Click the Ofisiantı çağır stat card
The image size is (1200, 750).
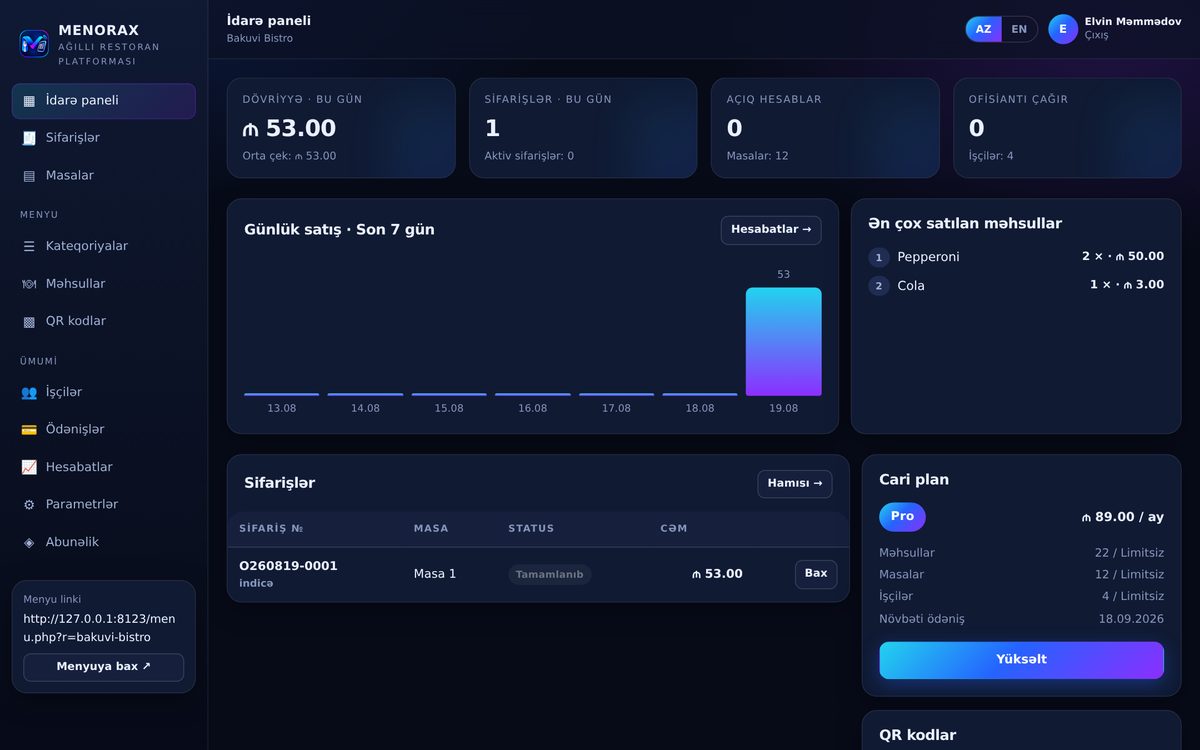[1067, 128]
